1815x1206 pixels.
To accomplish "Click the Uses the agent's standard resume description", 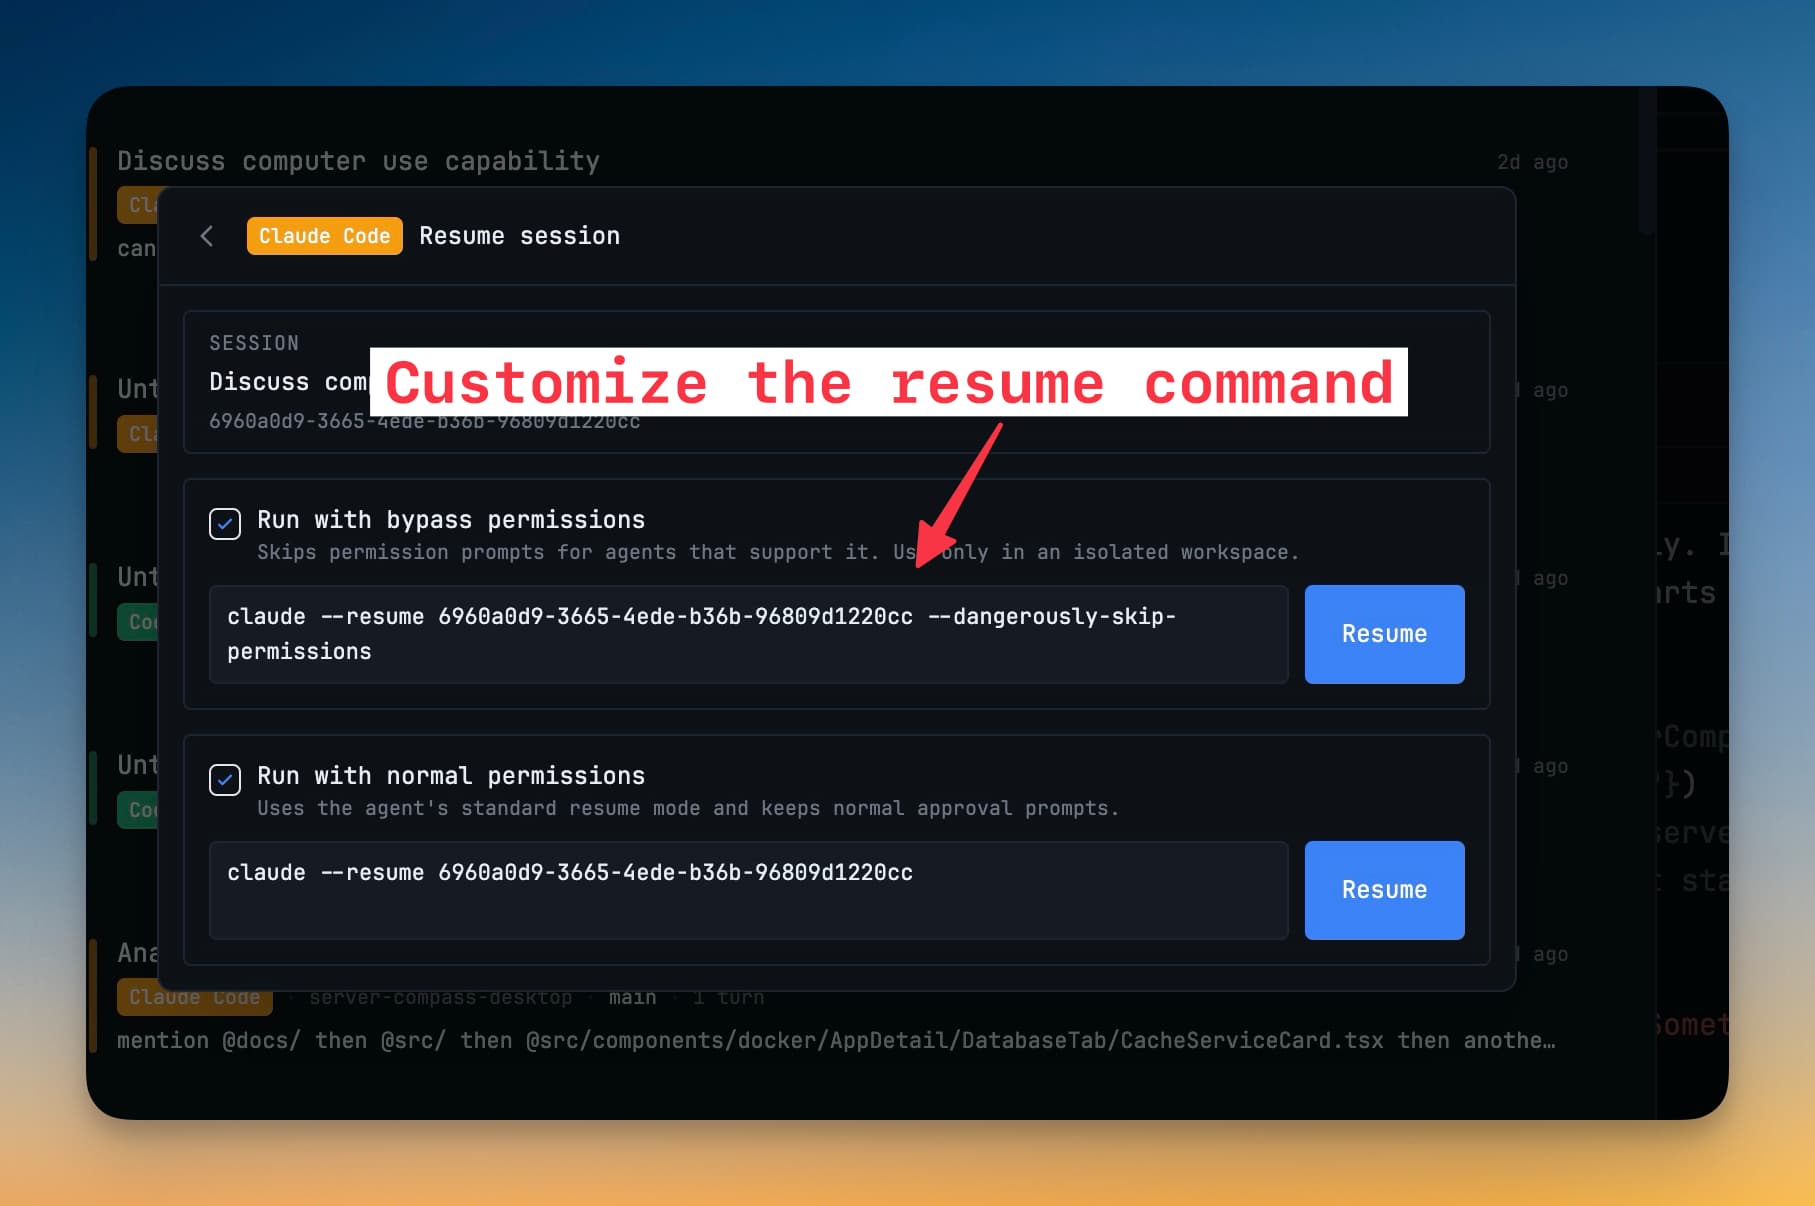I will click(688, 808).
